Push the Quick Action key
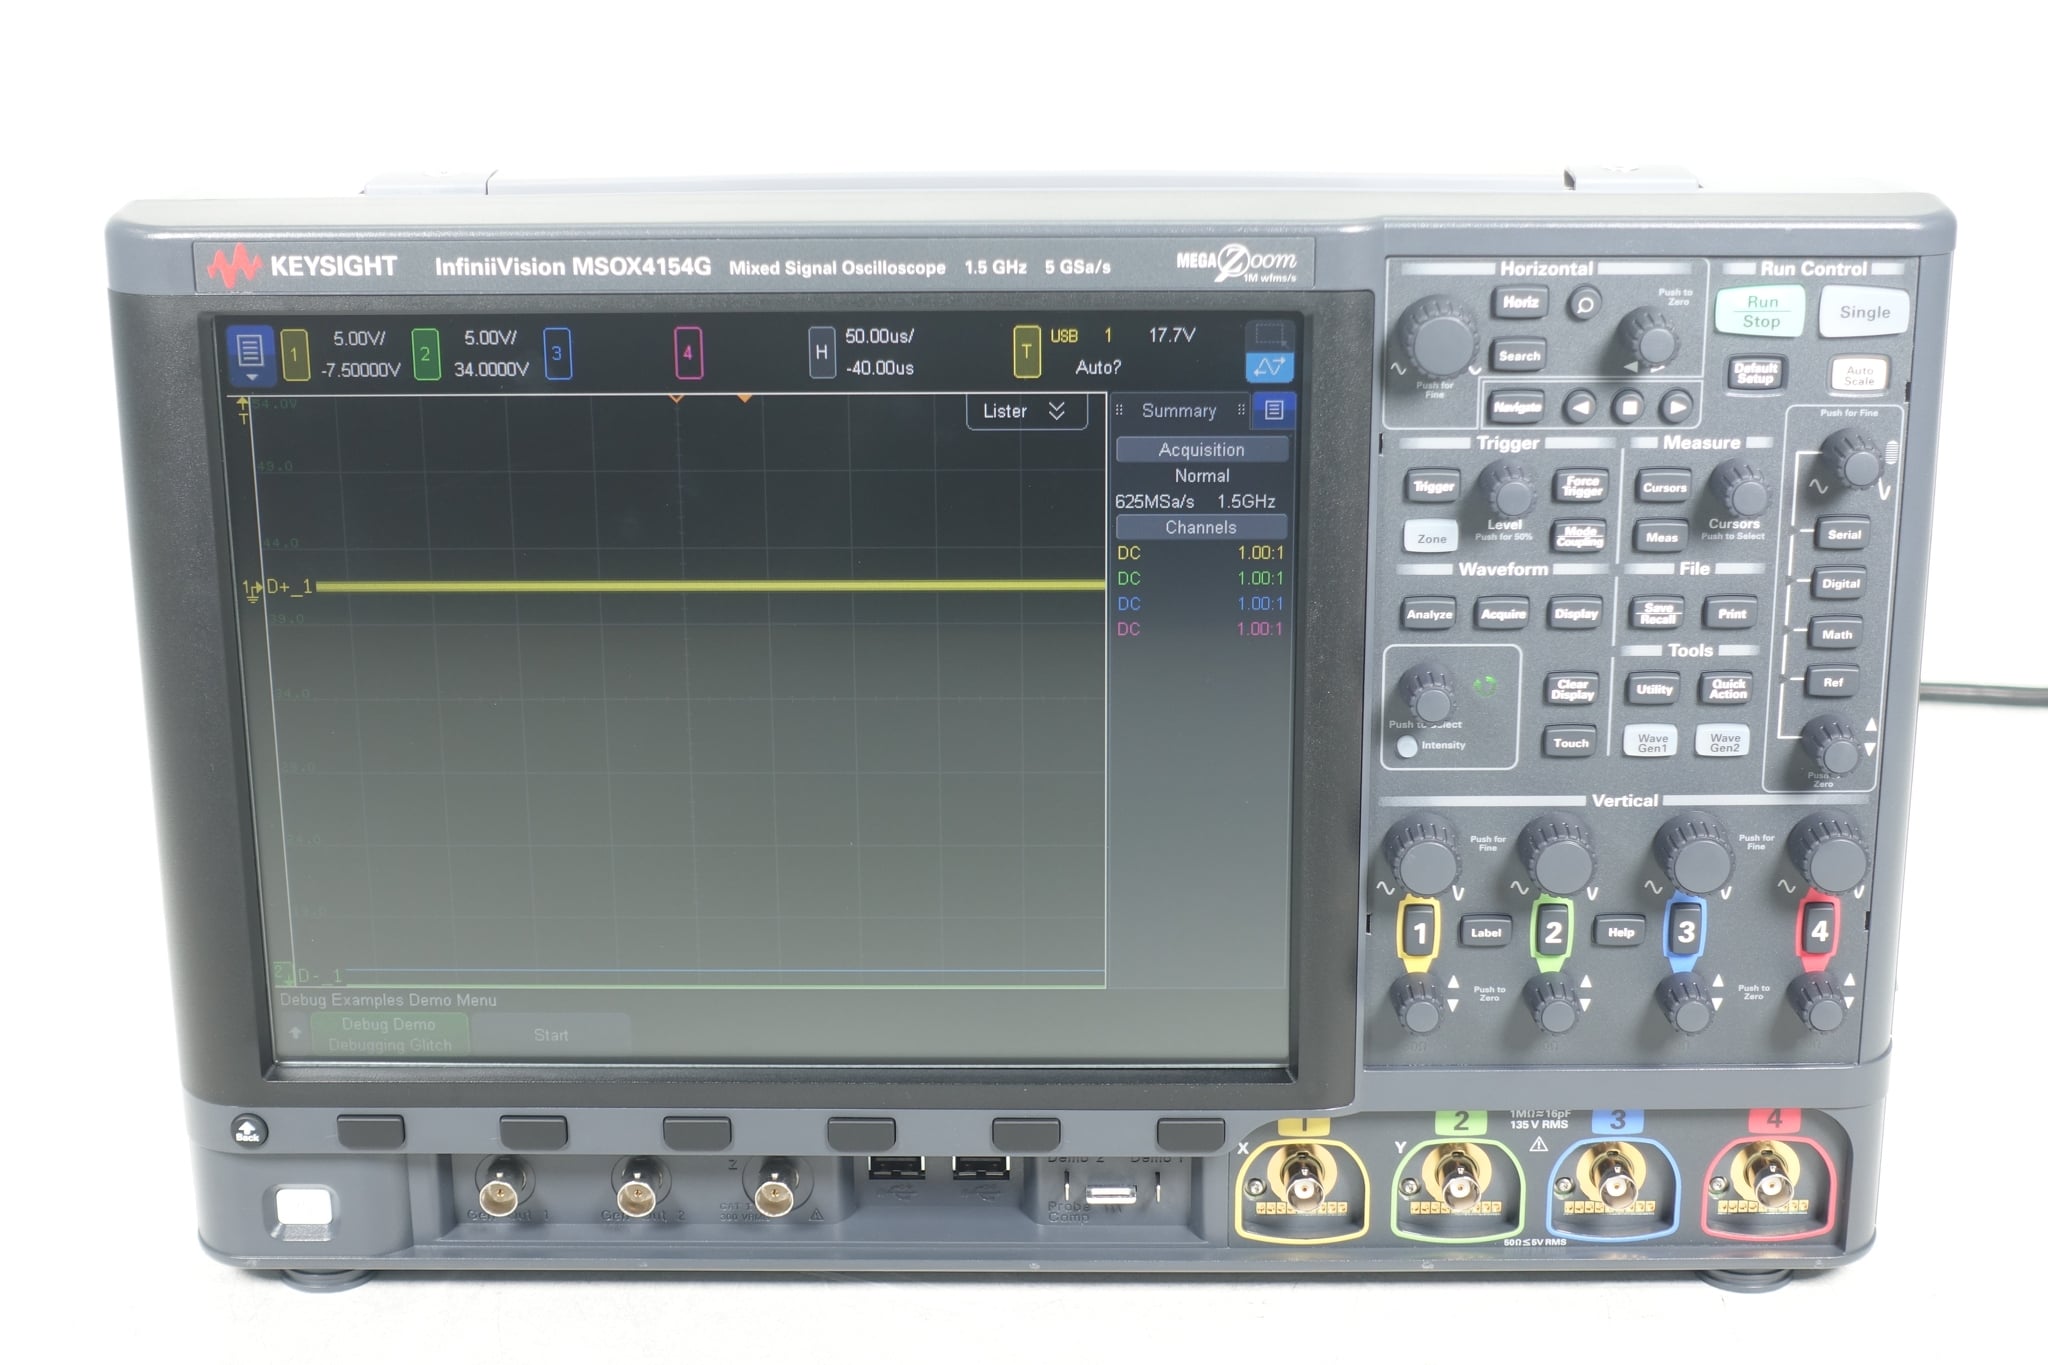 coord(1727,689)
